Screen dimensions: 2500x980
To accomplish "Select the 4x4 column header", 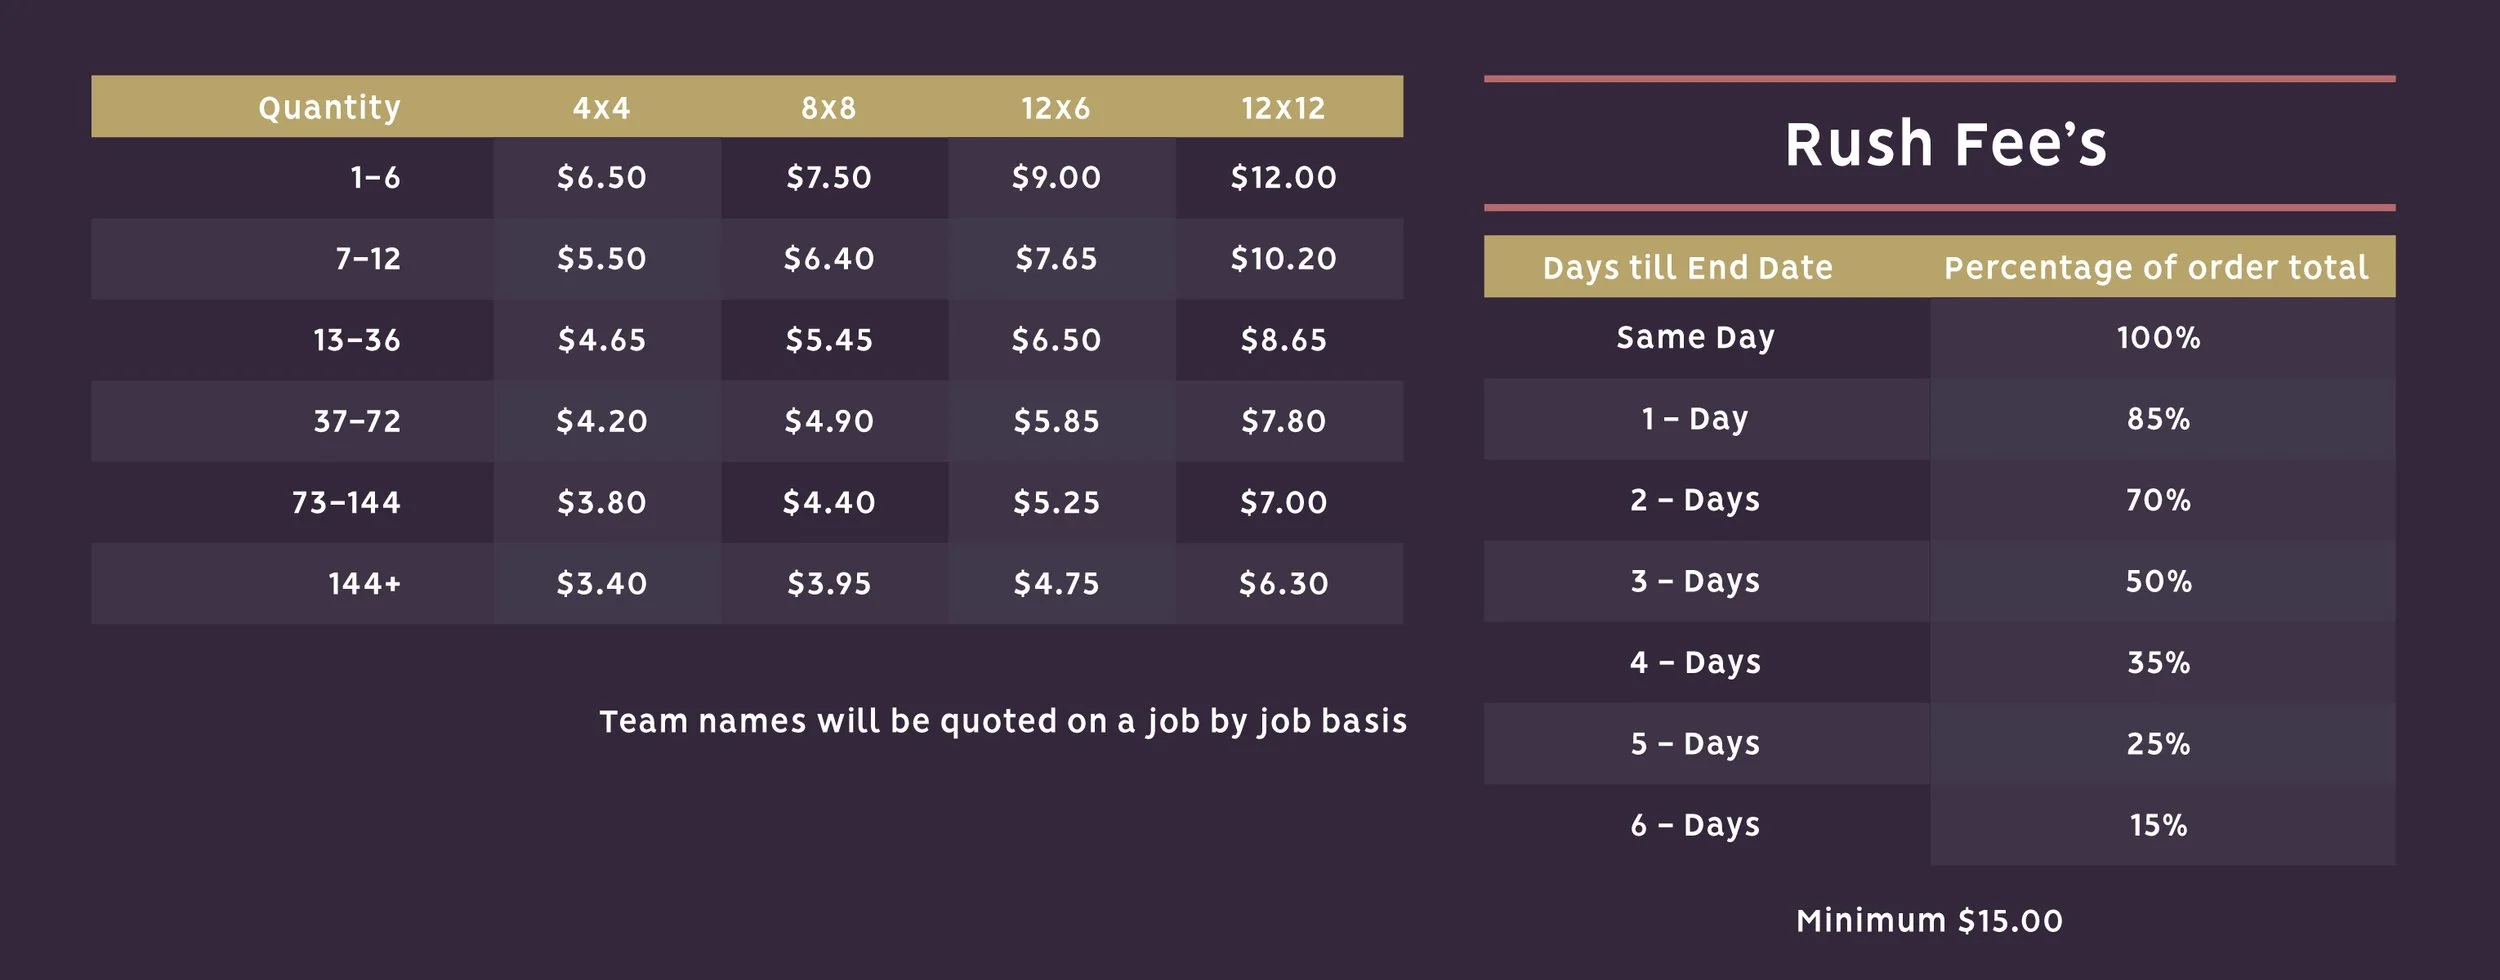I will [x=602, y=108].
